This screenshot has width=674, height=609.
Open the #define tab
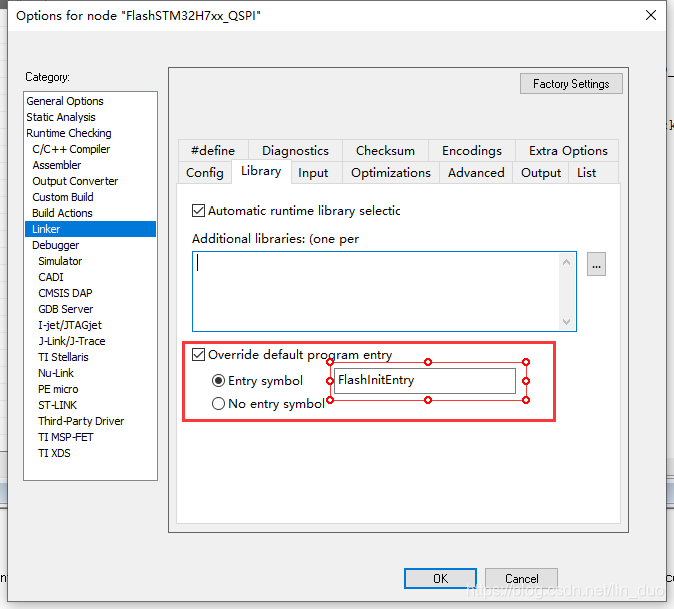click(x=213, y=150)
